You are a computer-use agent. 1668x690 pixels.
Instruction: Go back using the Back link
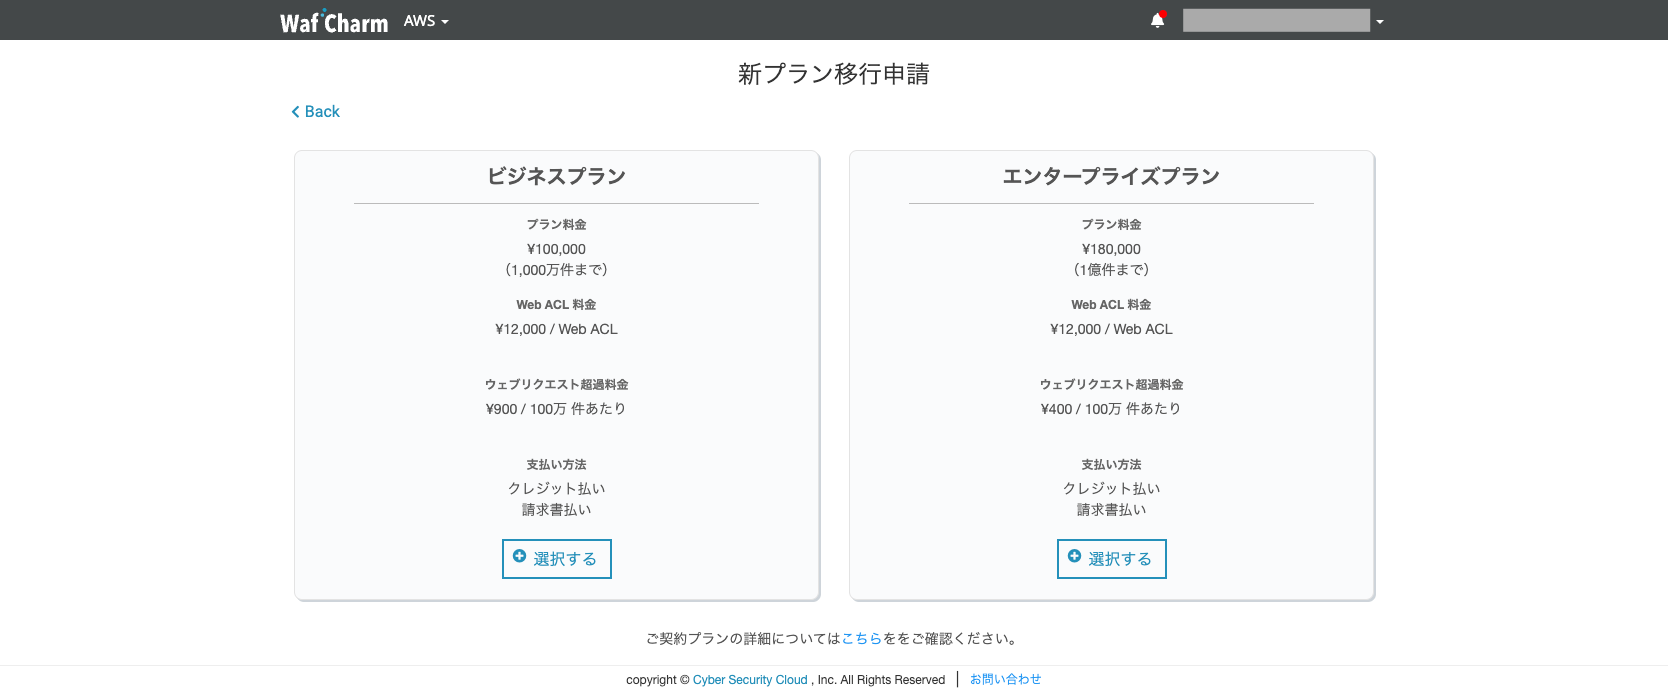[x=322, y=112]
